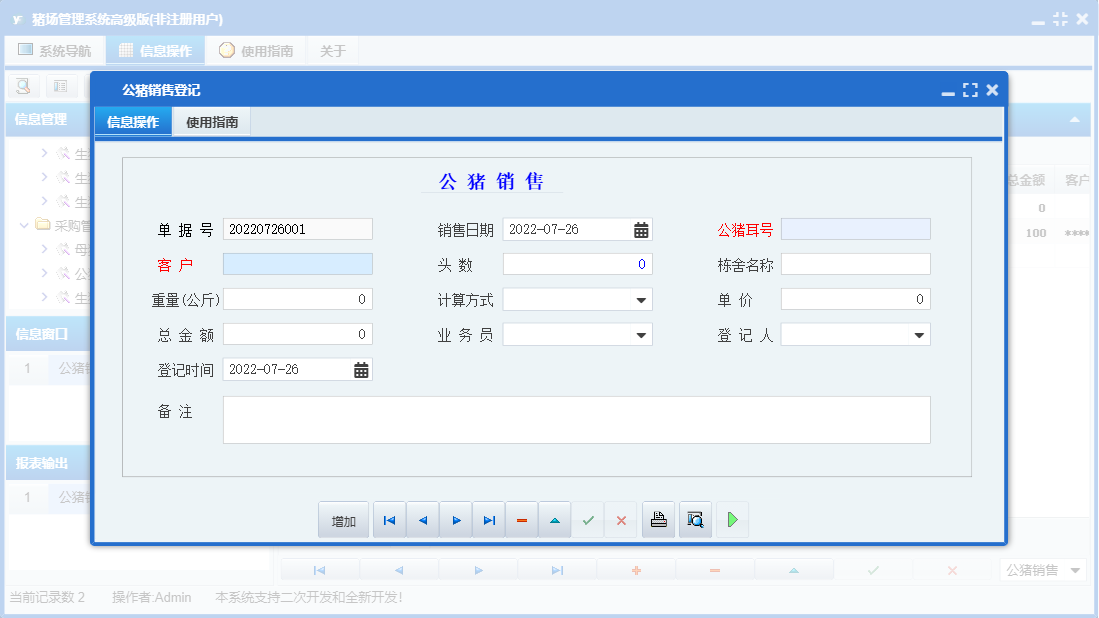This screenshot has height=618, width=1099.
Task: Open print preview using the magnifier-printer icon
Action: point(695,519)
